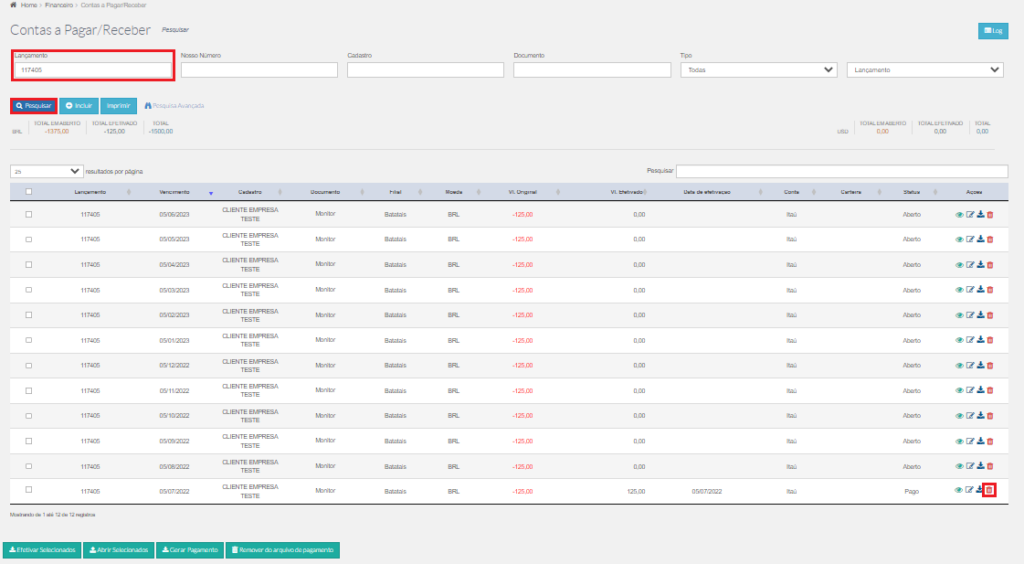Sort table by Documento column

coord(325,192)
